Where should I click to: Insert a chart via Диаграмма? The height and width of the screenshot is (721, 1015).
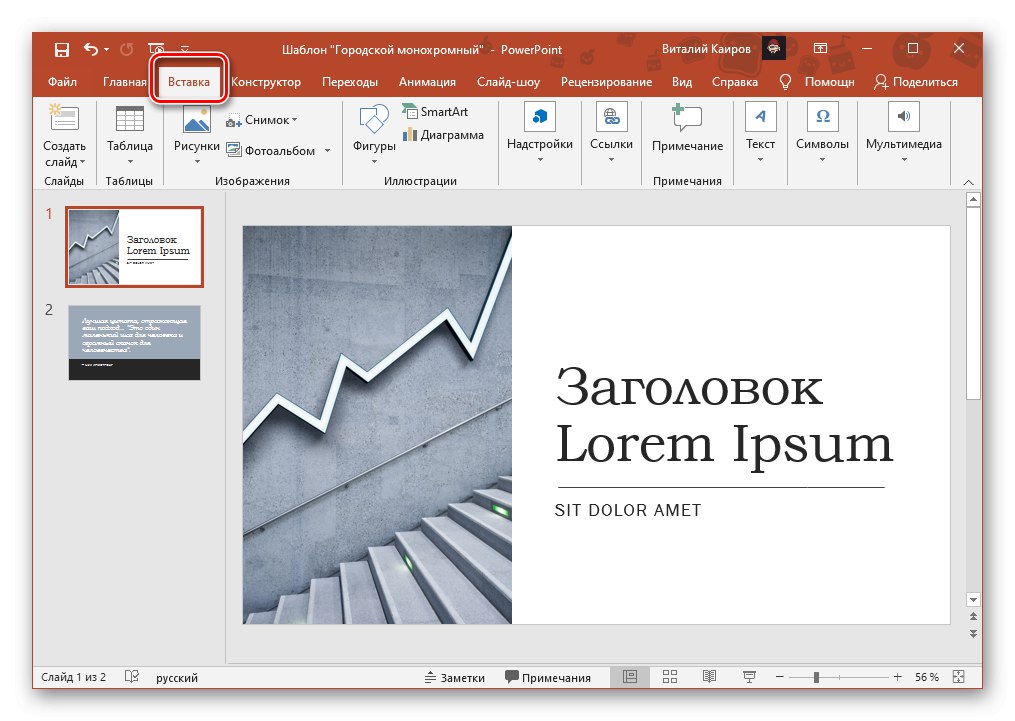[409, 135]
